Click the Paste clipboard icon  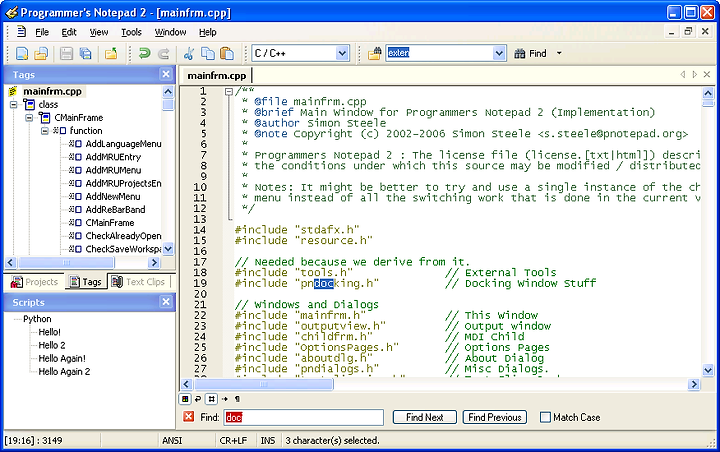tap(227, 53)
